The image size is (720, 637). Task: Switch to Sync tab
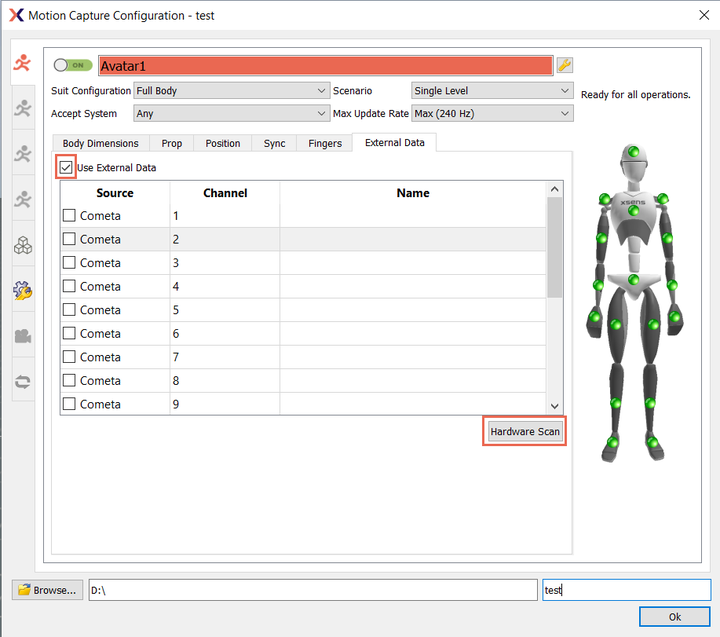point(275,143)
